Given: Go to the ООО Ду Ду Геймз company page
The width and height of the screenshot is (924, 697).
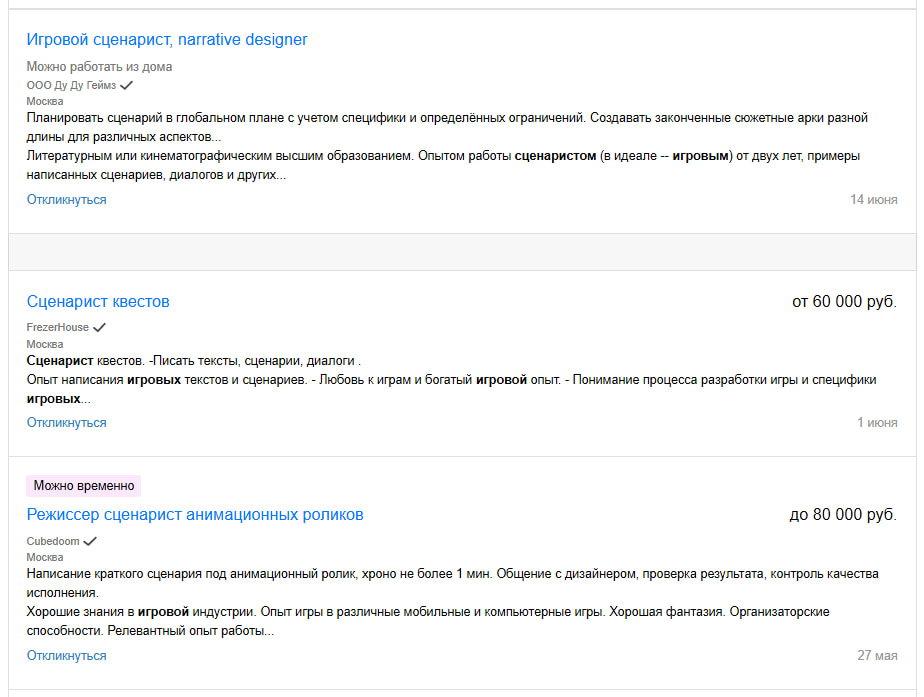Looking at the screenshot, I should 70,85.
